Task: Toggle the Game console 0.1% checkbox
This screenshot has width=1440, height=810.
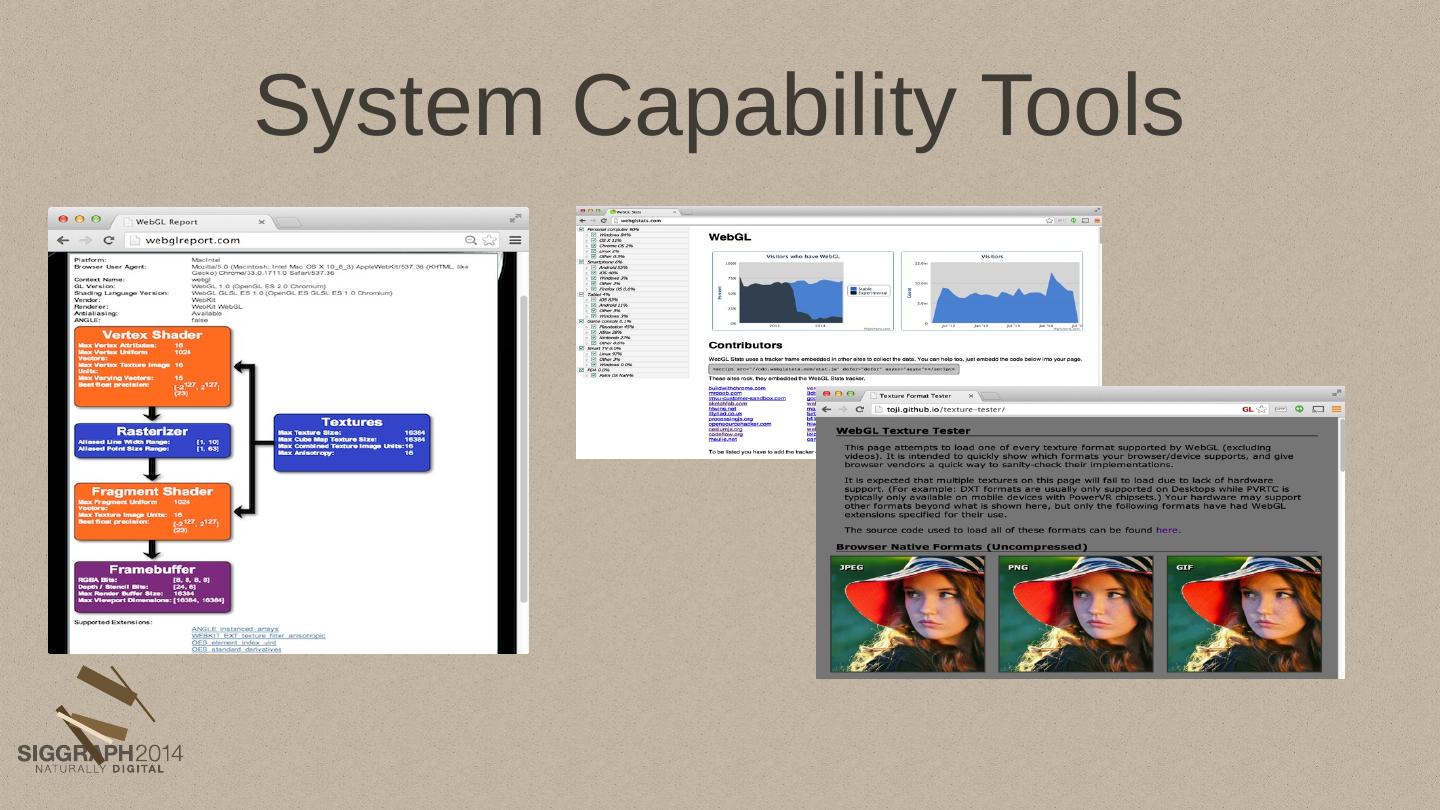Action: (x=582, y=321)
